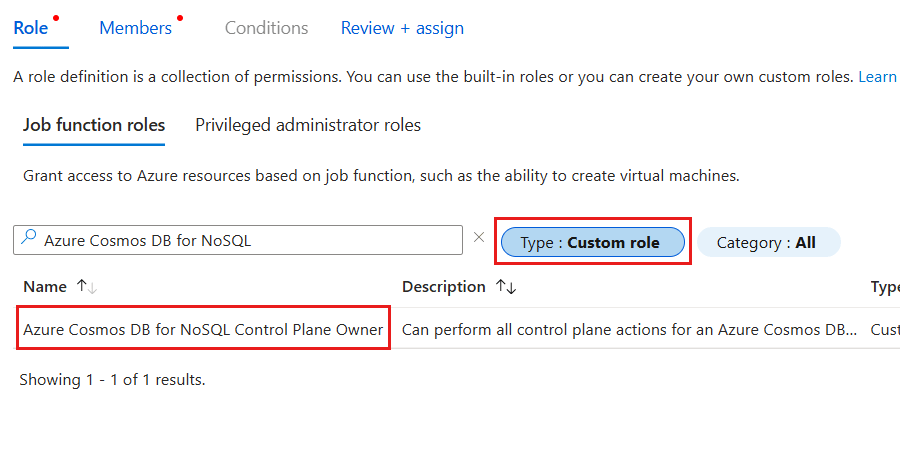The height and width of the screenshot is (450, 900).
Task: Open the Category : All filter
Action: click(x=768, y=242)
